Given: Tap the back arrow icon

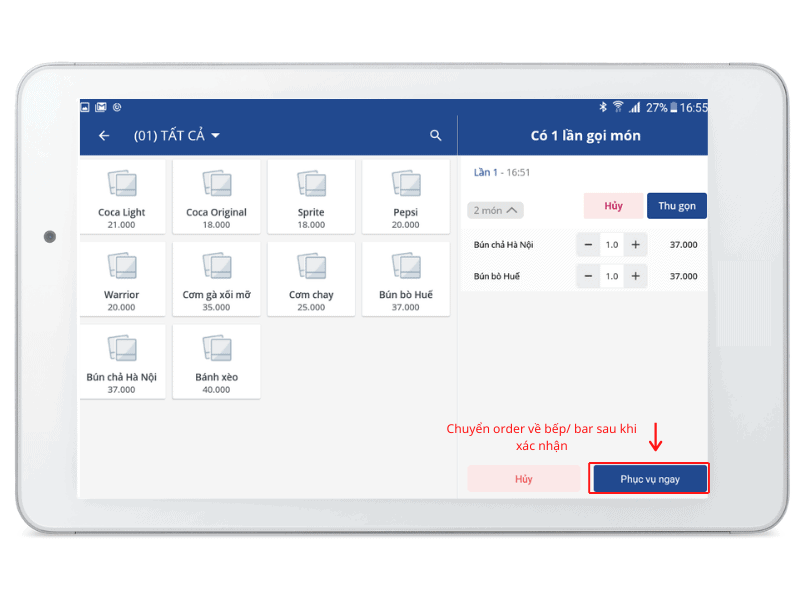Looking at the screenshot, I should (x=104, y=136).
